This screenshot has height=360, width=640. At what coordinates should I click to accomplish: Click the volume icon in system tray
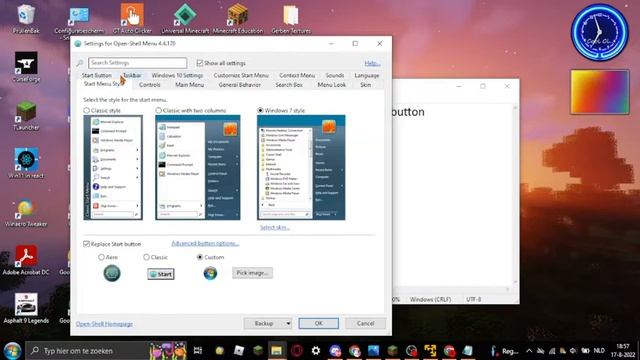[573, 351]
